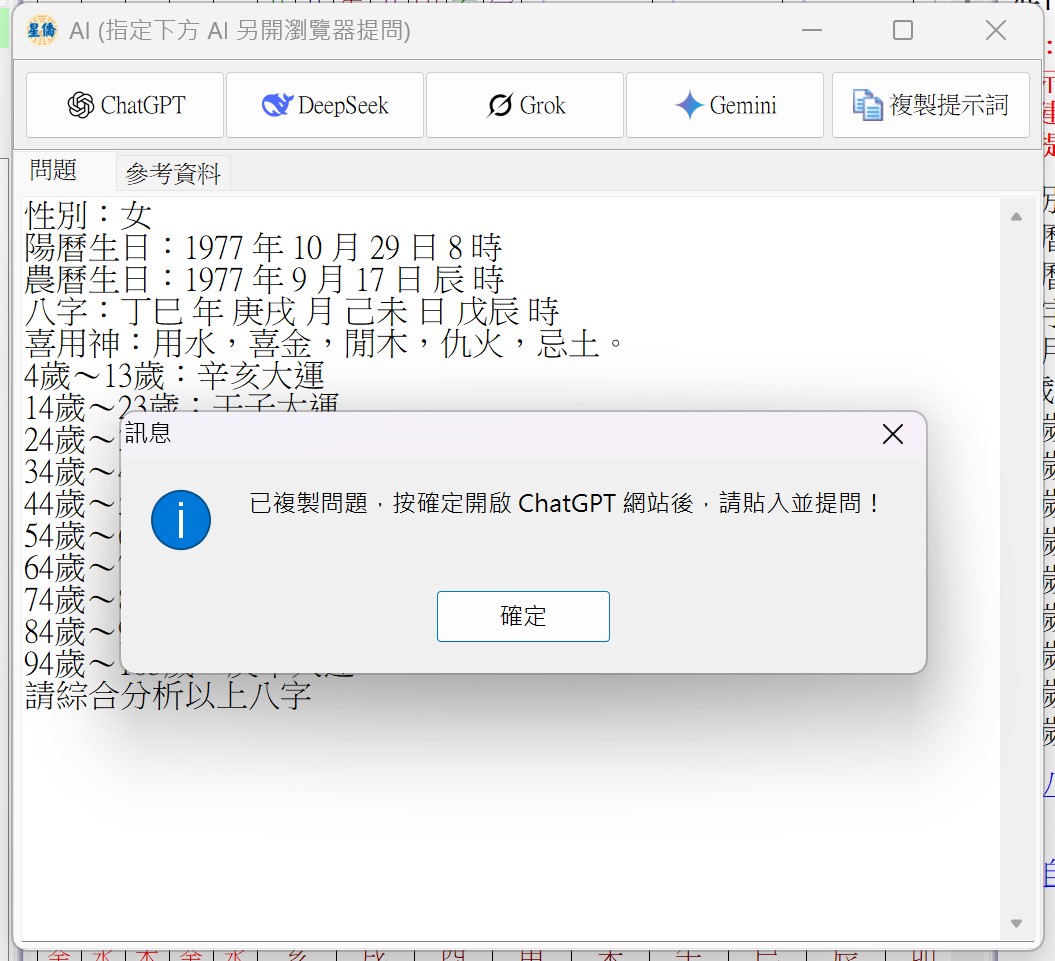
Task: Click the 複製提示詞 copy prompt button
Action: [930, 105]
